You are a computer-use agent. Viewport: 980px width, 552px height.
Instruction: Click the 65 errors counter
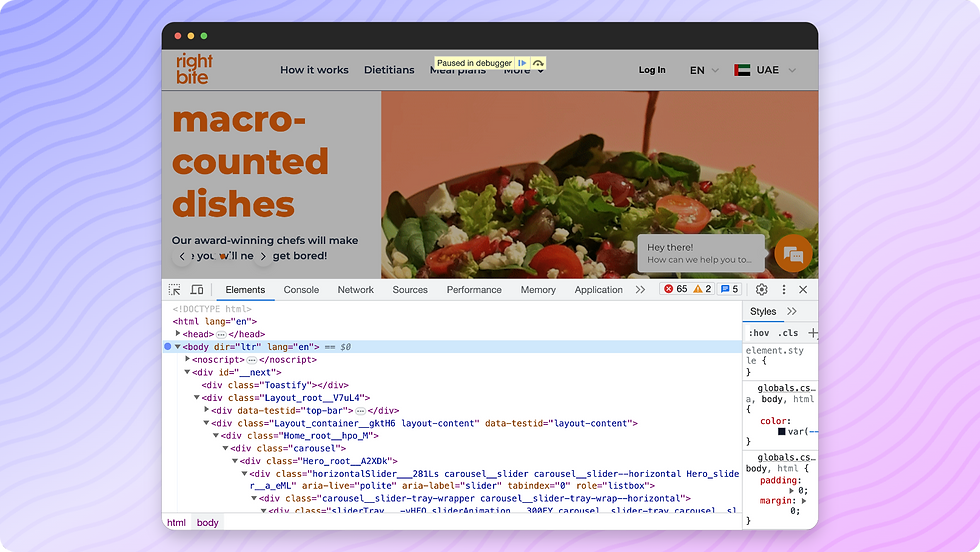coord(675,289)
